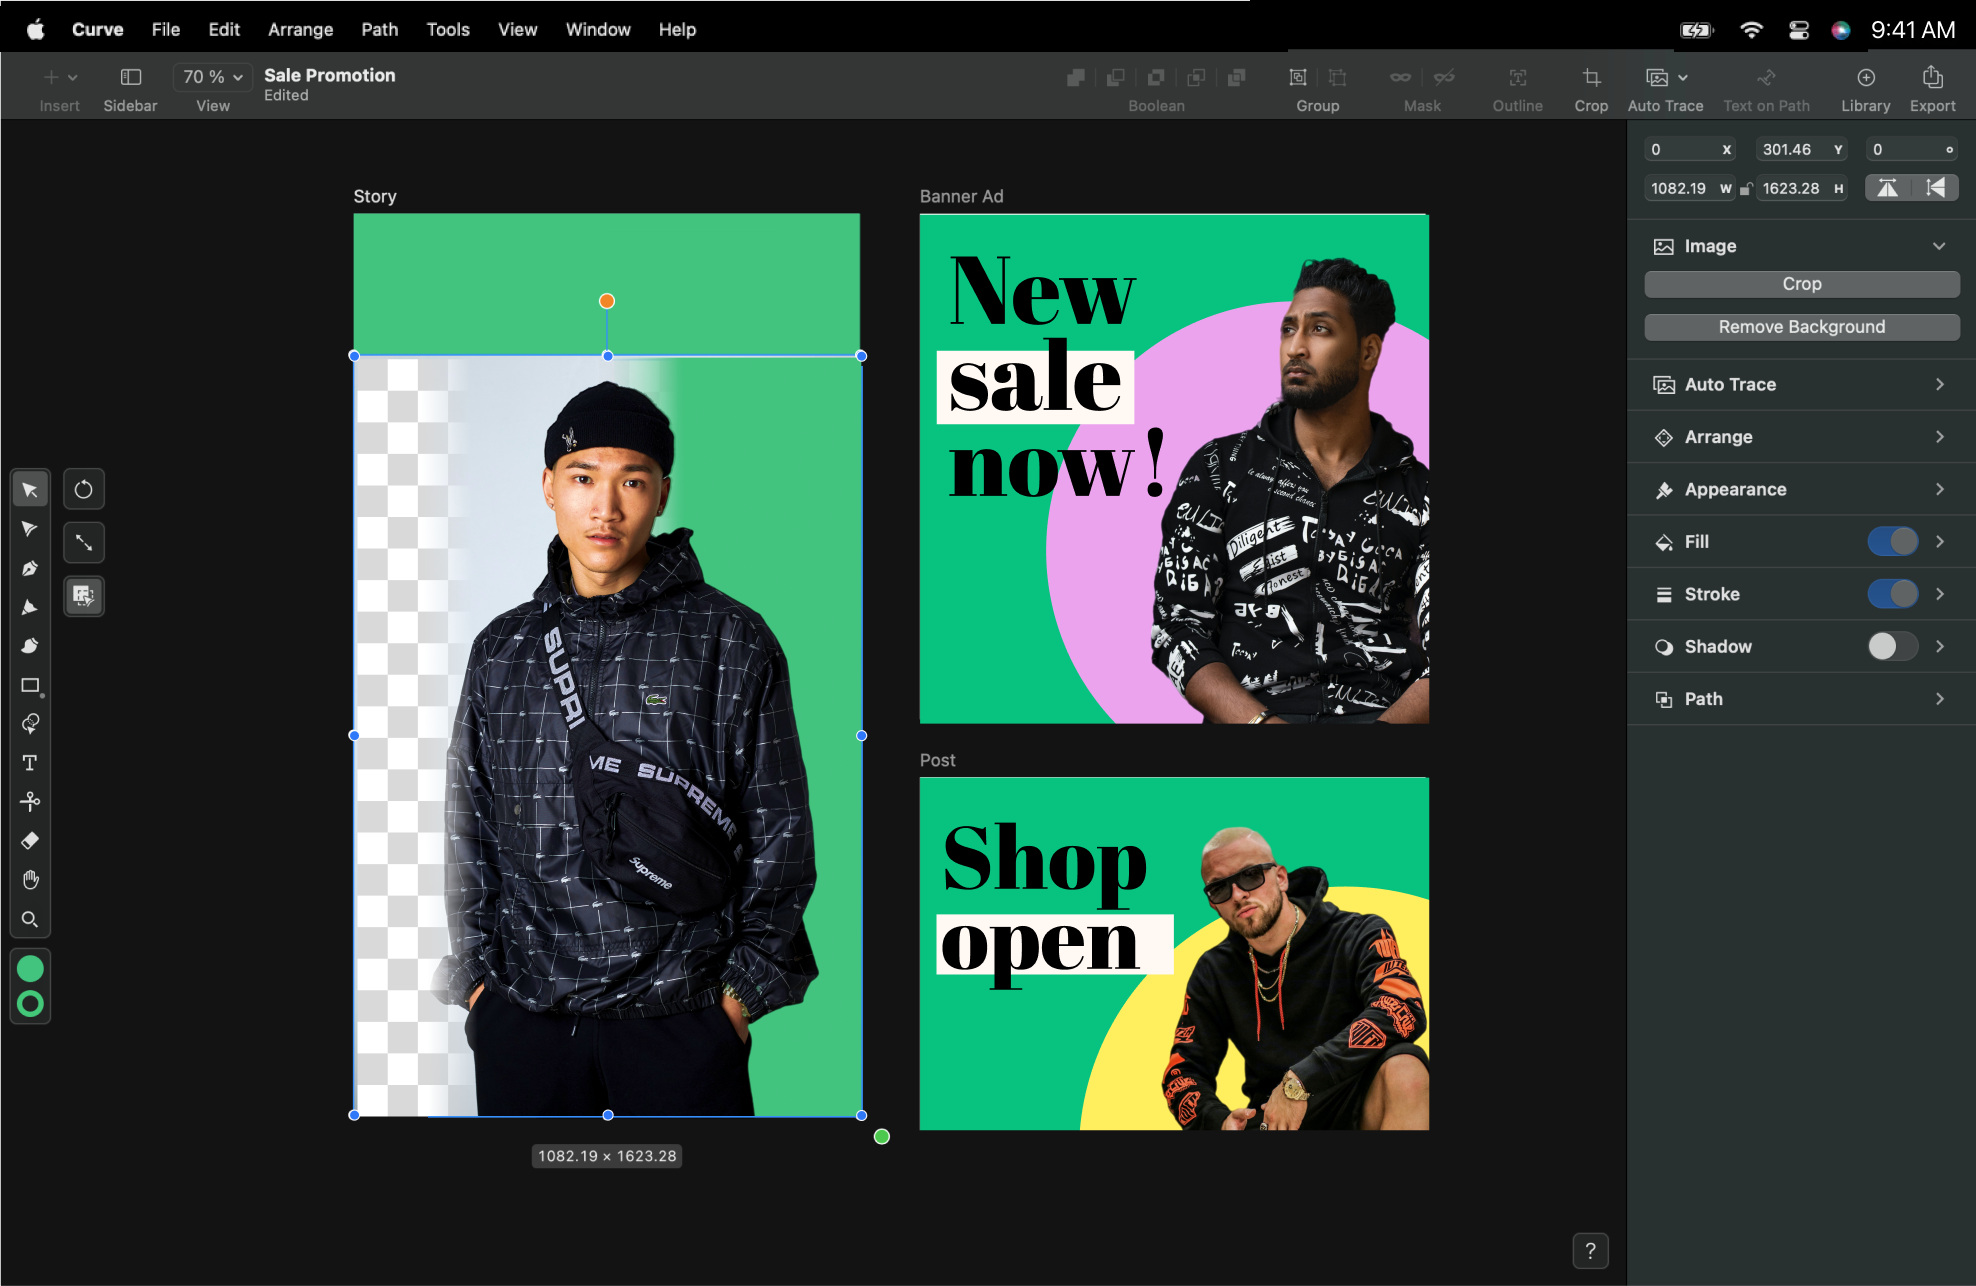The image size is (1976, 1286).
Task: Pick the Hand pan tool
Action: click(x=30, y=879)
